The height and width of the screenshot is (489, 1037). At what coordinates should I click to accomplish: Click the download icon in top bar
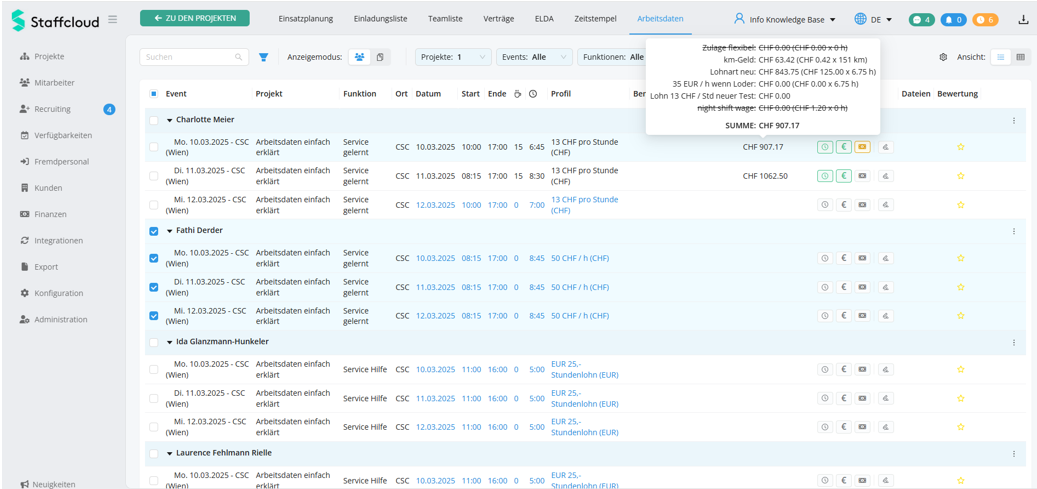click(x=1022, y=19)
